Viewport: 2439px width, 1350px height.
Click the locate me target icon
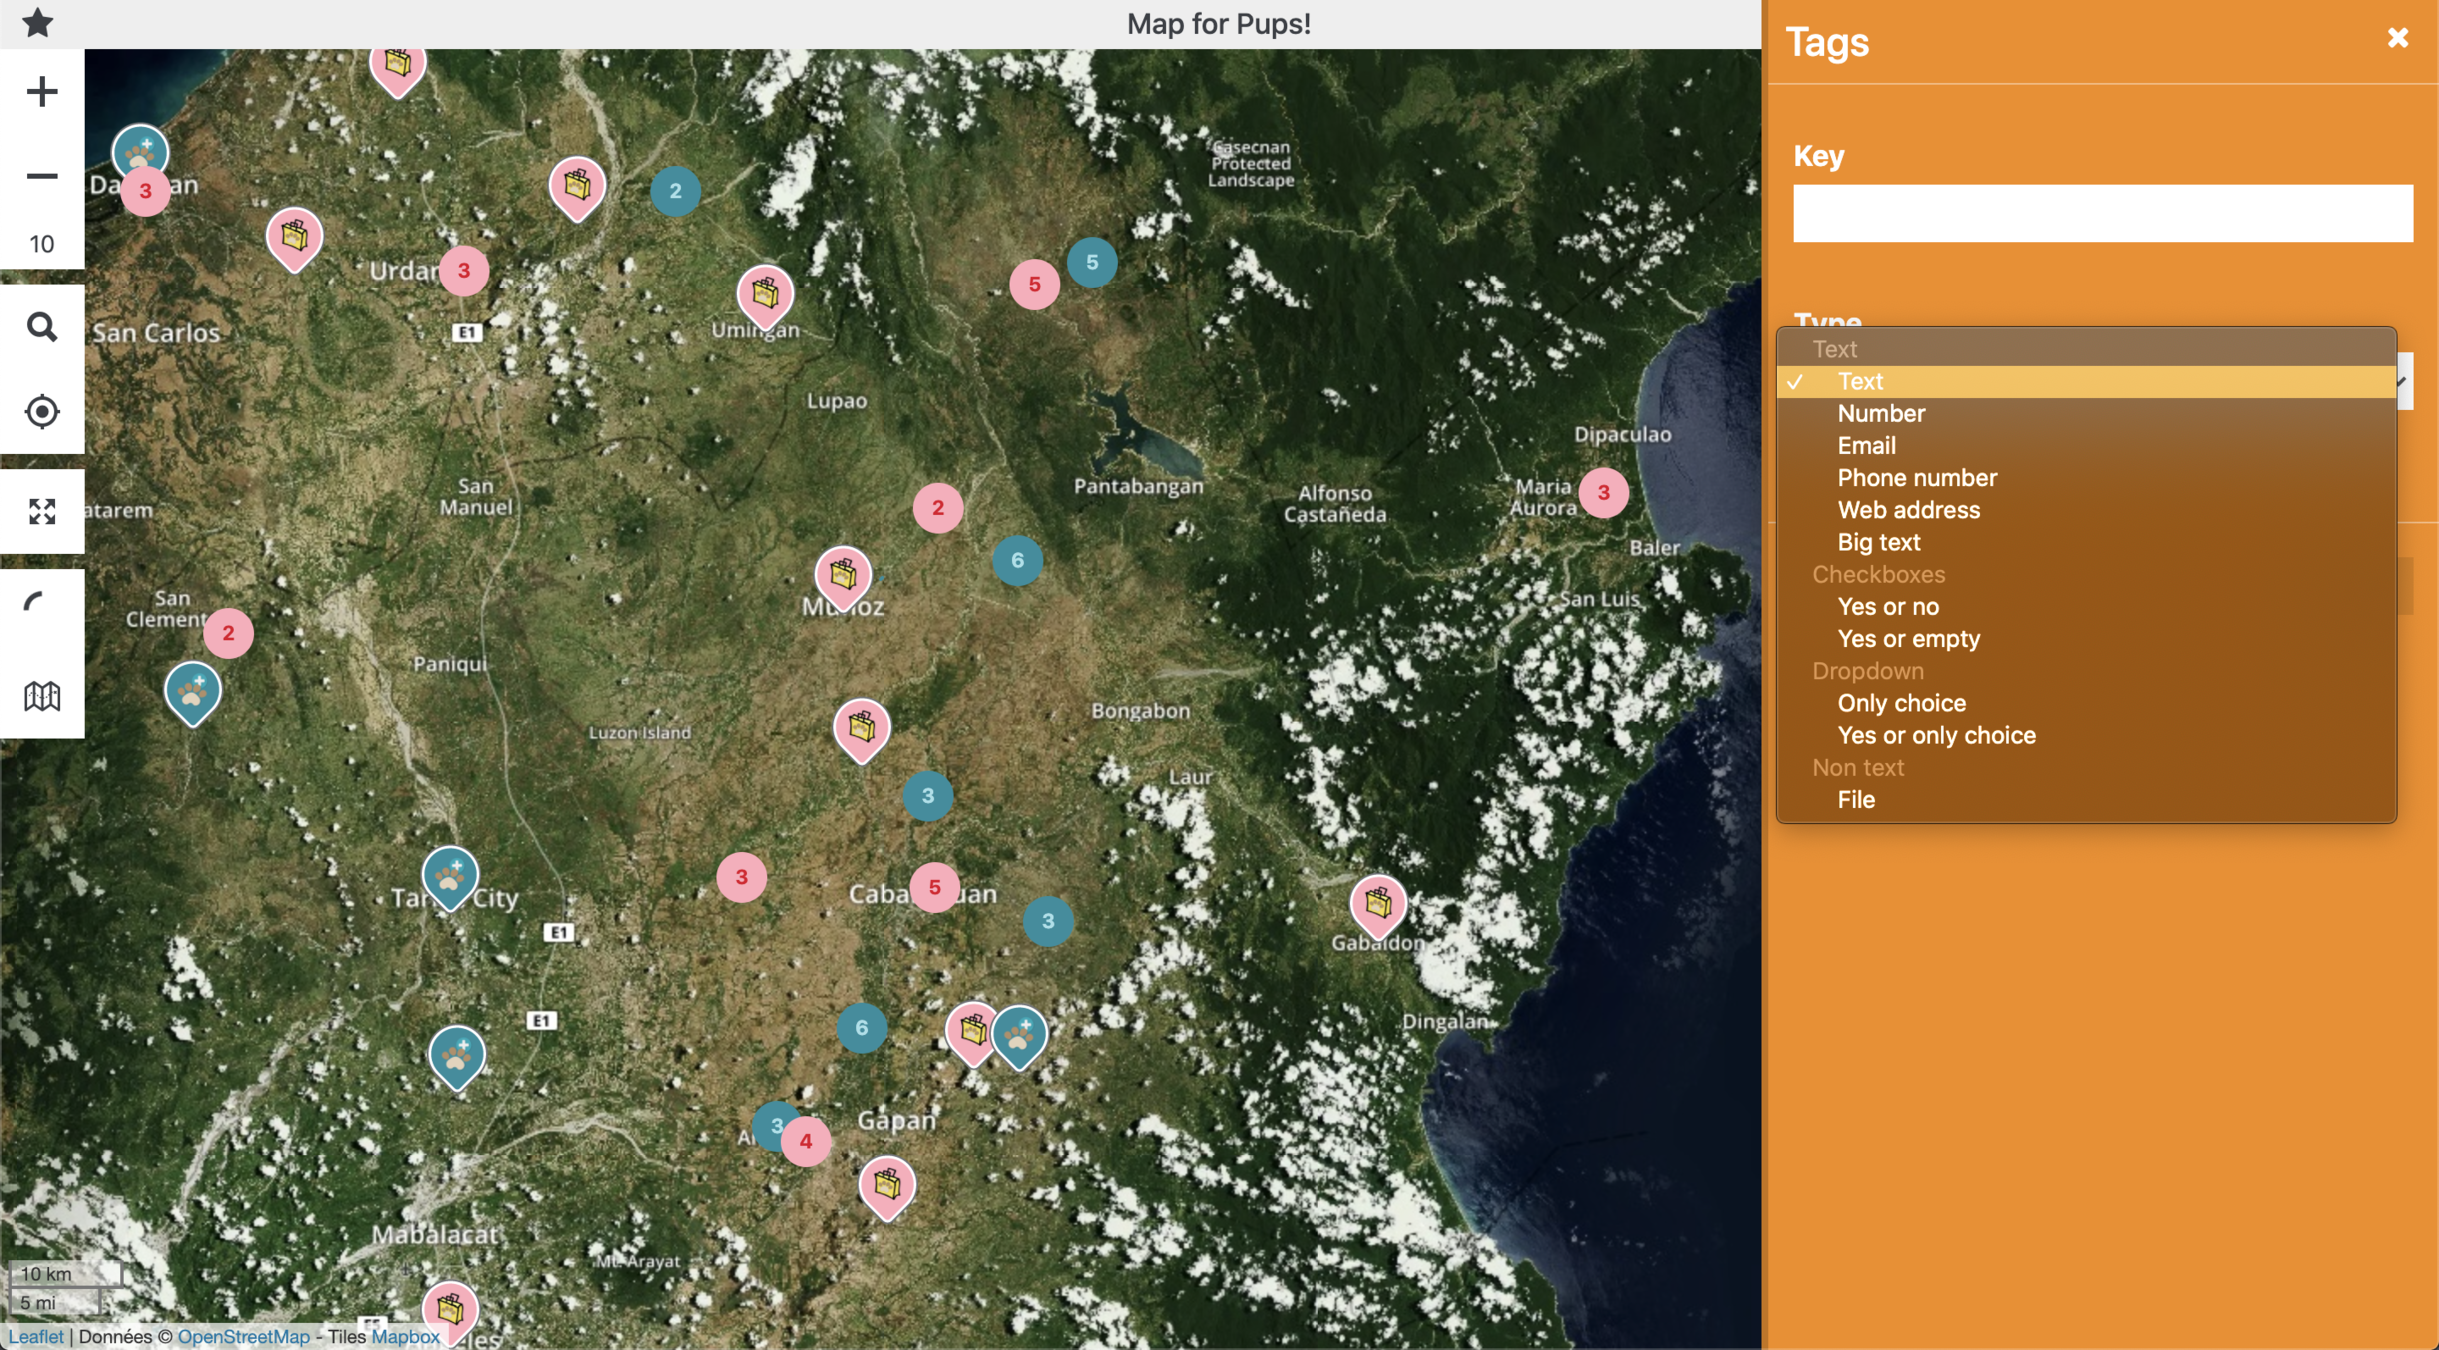click(x=42, y=411)
